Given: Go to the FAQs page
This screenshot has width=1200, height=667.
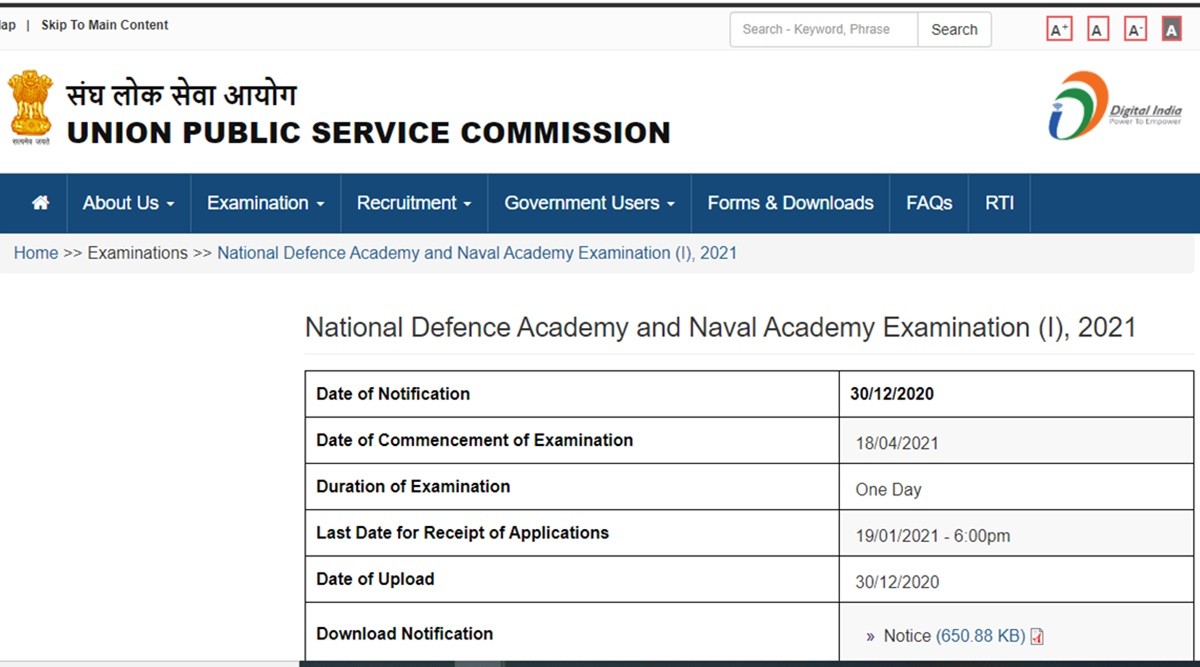Looking at the screenshot, I should (929, 203).
